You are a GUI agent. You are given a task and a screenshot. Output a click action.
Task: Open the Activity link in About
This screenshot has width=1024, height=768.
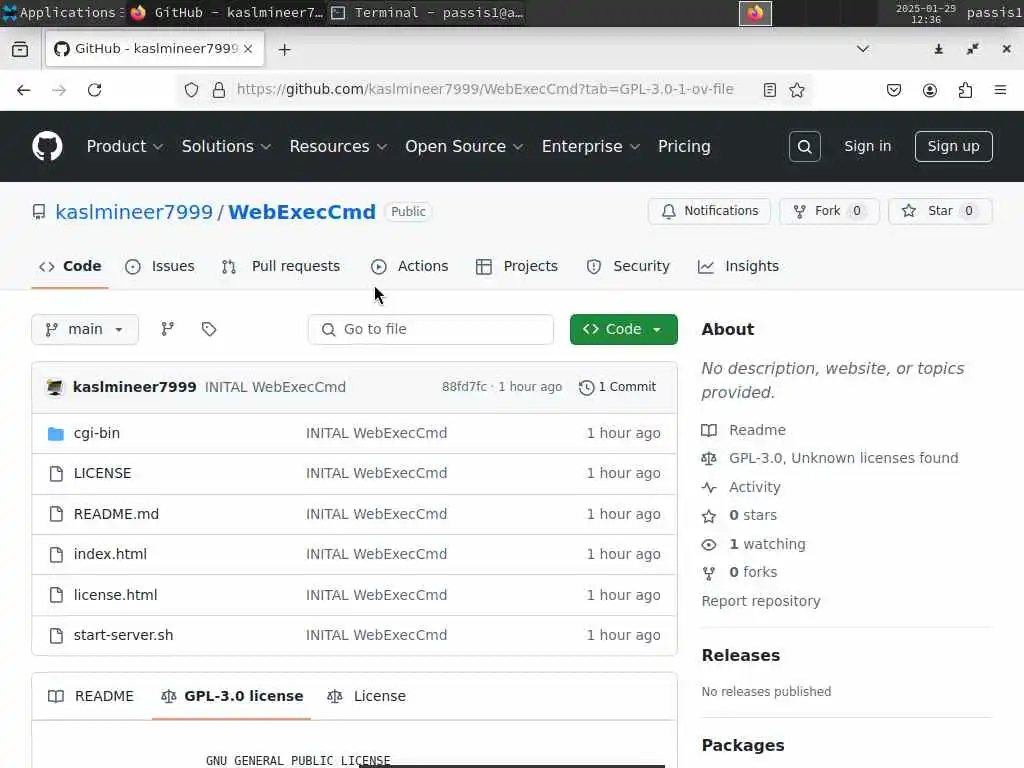click(754, 487)
